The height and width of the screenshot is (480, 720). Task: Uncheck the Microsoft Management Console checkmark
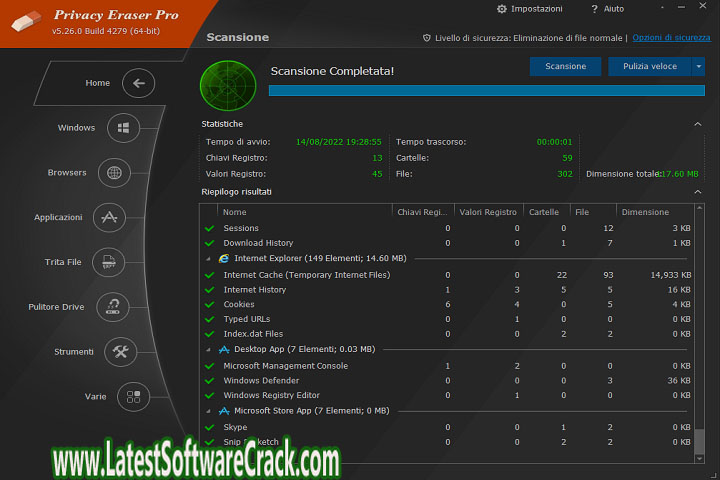point(210,366)
